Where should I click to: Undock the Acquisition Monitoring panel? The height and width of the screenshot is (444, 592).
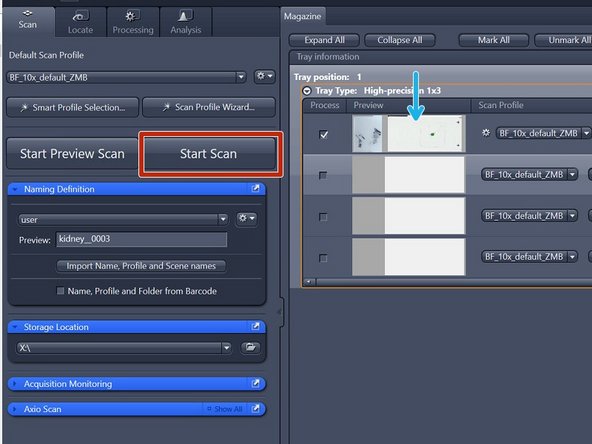click(256, 383)
